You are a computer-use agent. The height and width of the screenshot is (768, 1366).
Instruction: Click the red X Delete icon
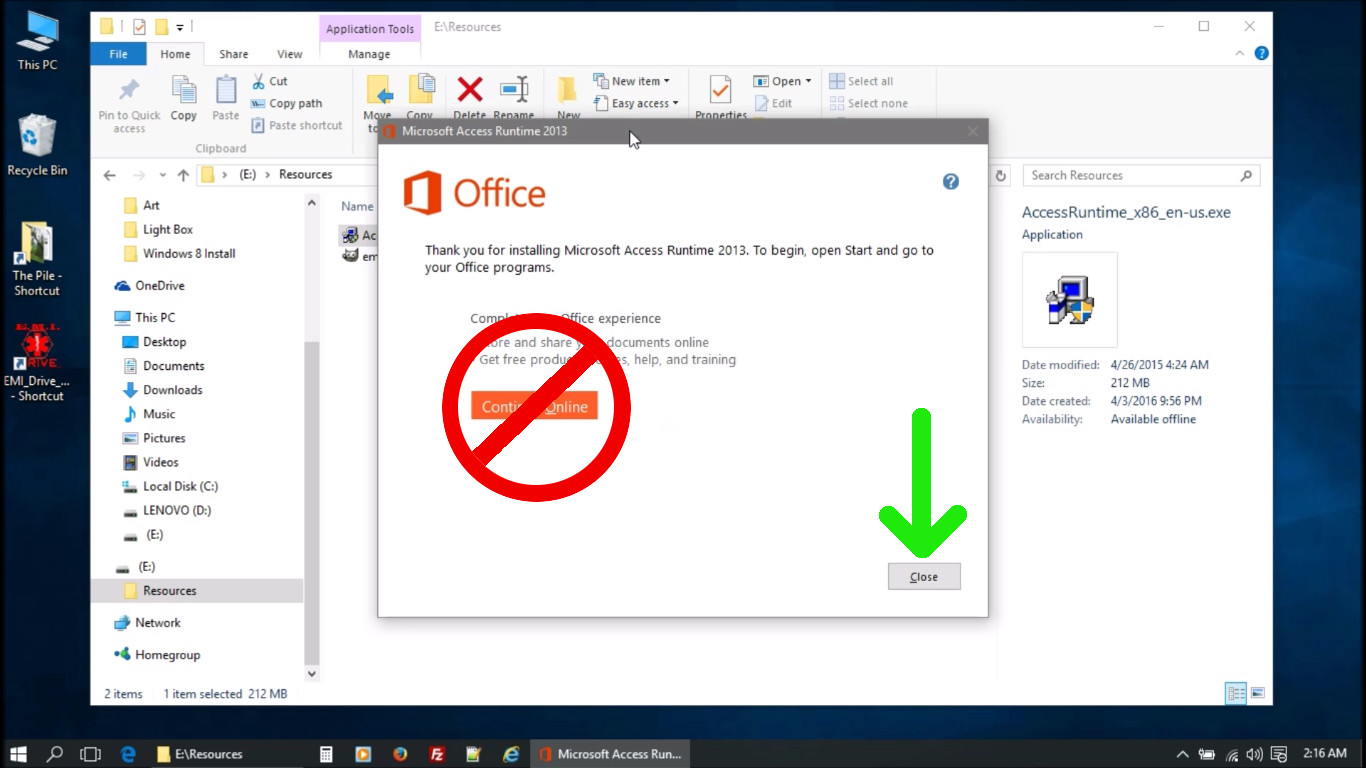(x=470, y=90)
